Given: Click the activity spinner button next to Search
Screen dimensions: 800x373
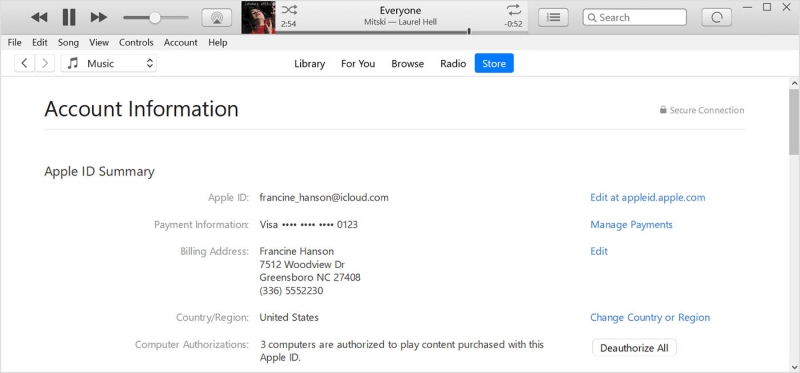Looking at the screenshot, I should tap(717, 17).
